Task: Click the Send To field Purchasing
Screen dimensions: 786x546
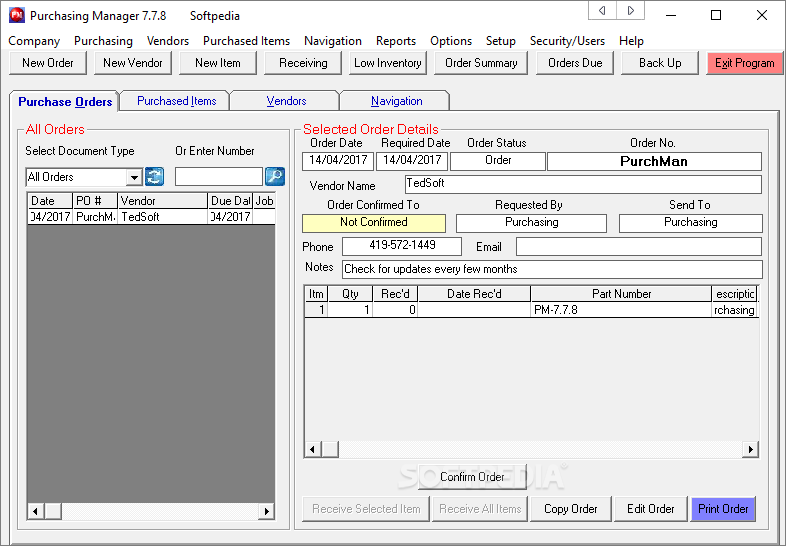Action: point(690,223)
